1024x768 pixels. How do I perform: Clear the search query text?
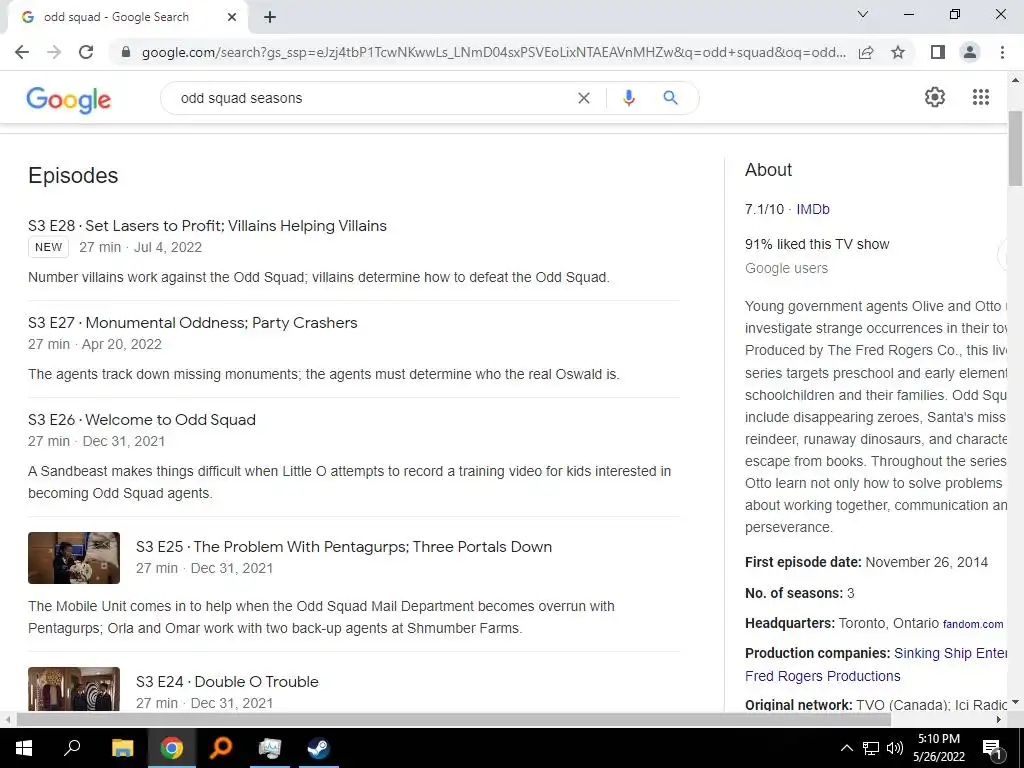pos(584,98)
